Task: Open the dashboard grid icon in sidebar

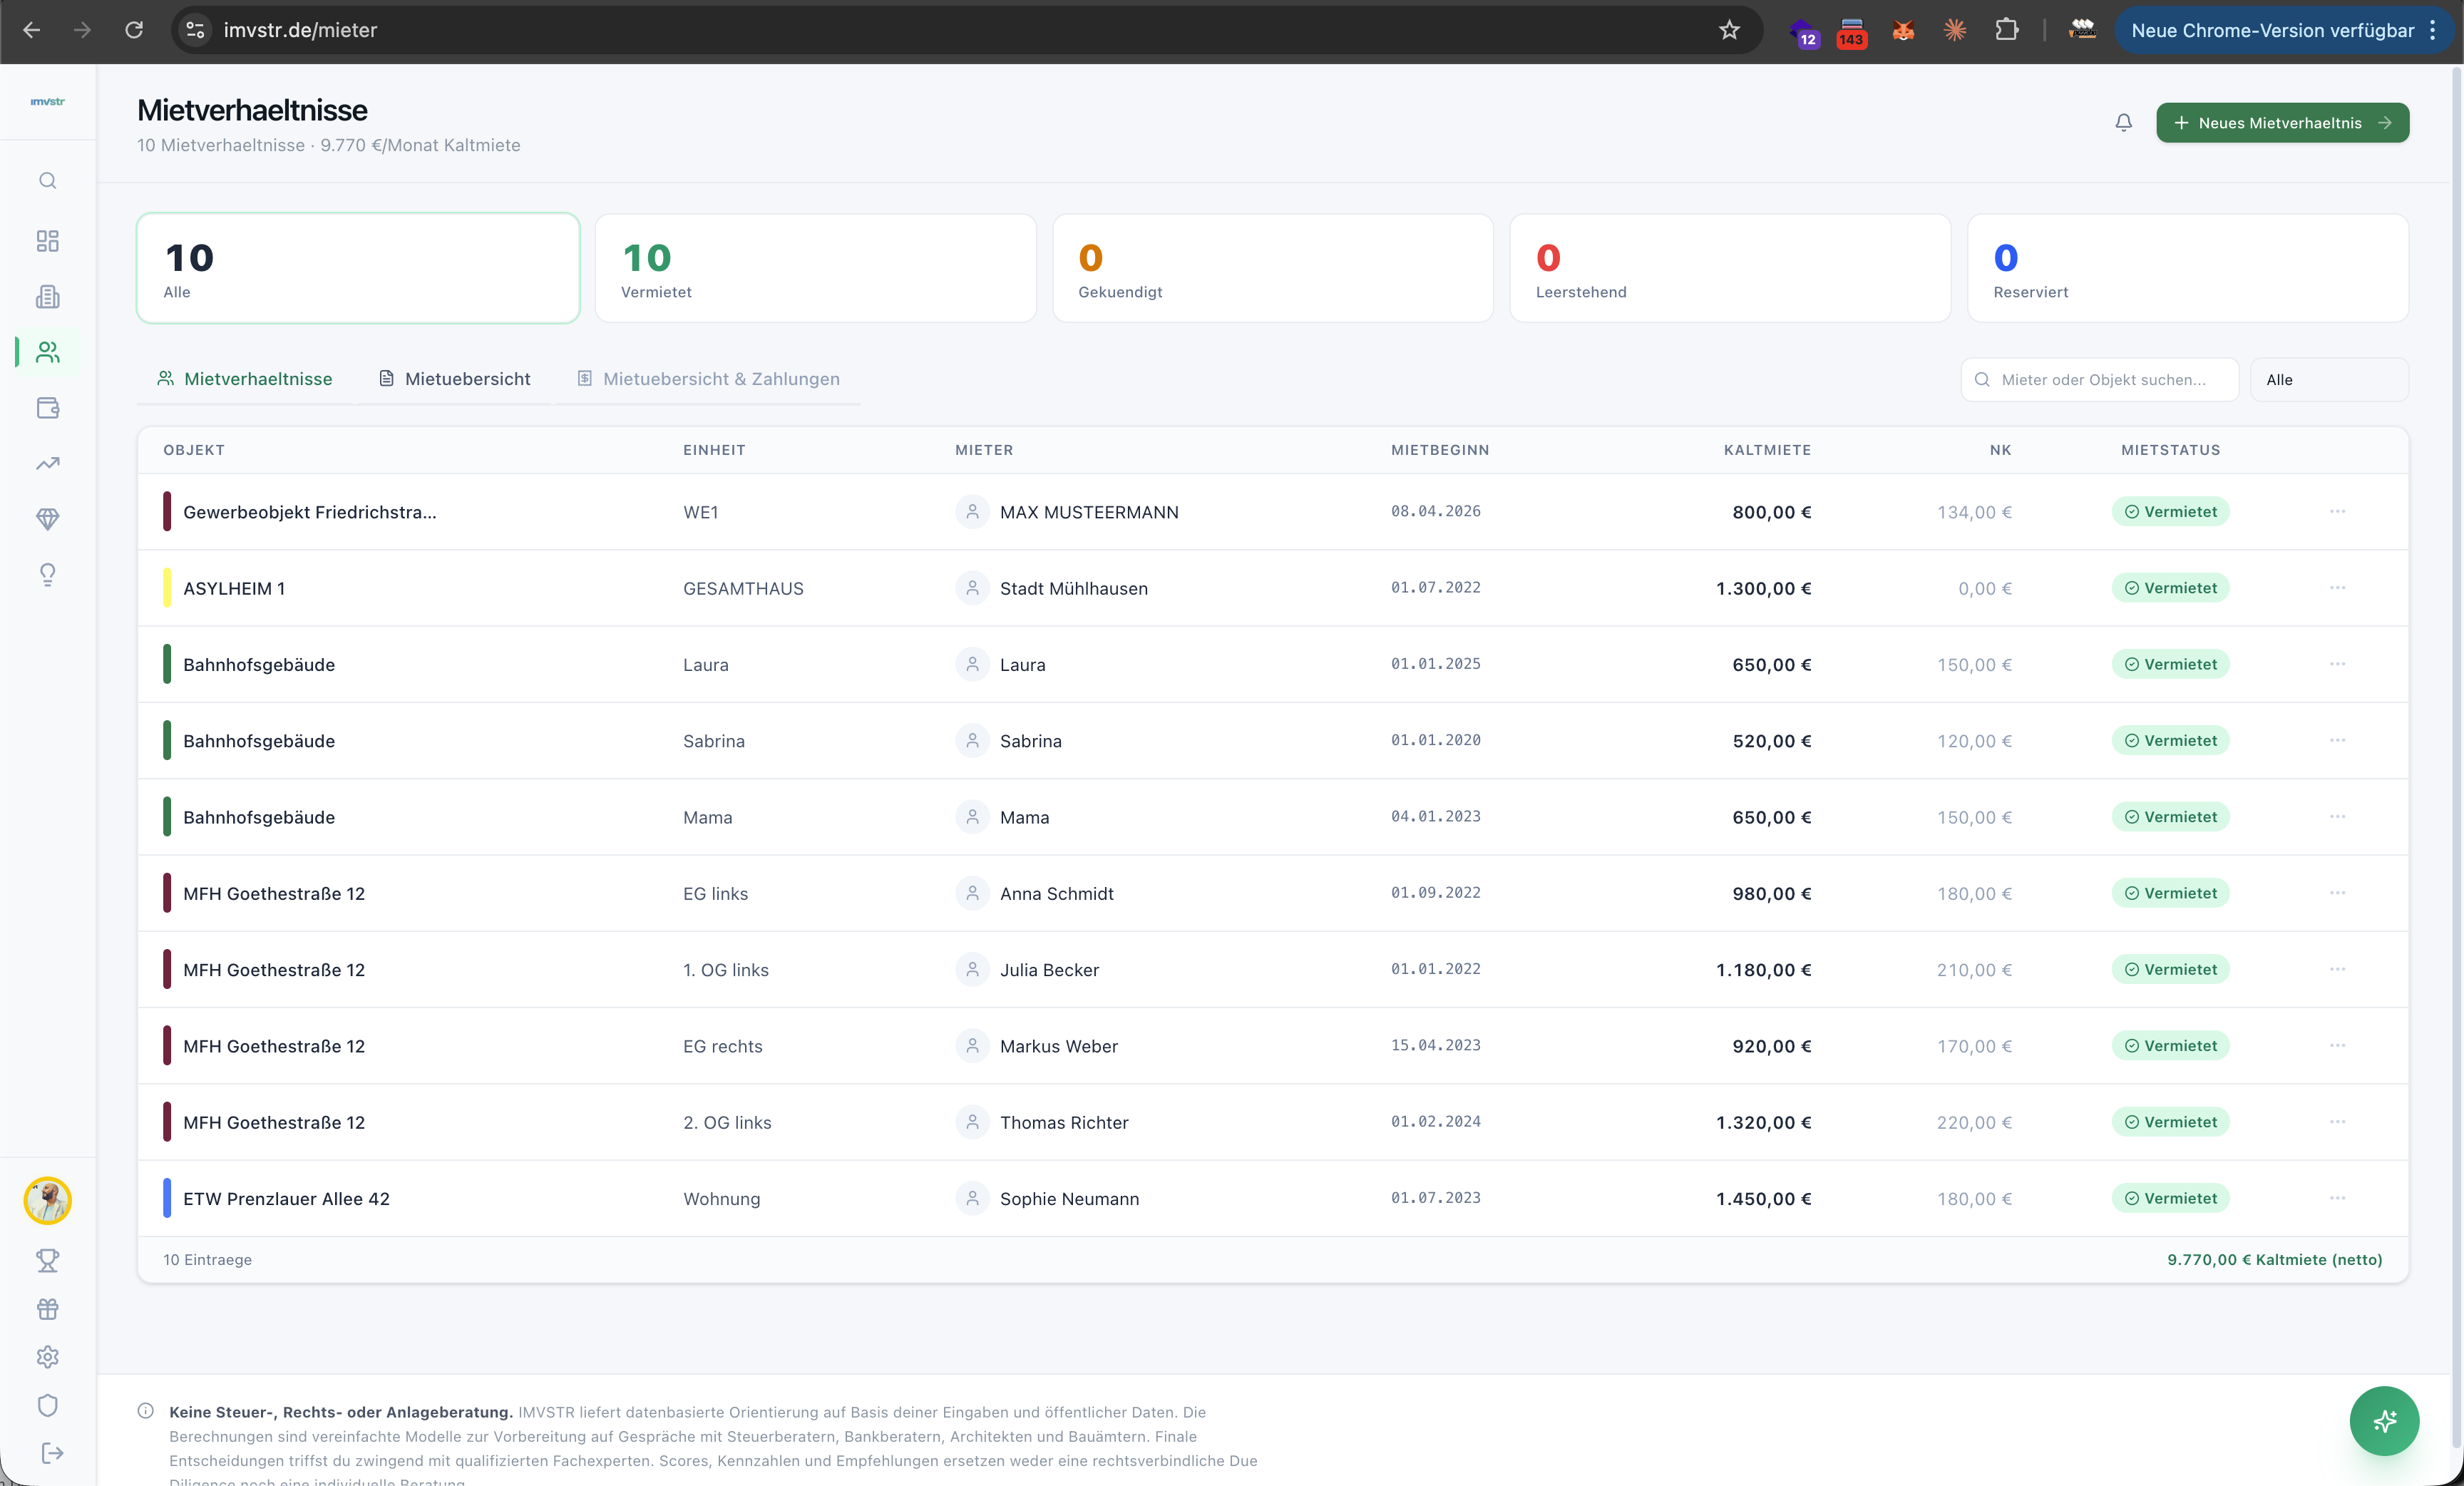Action: coord(47,241)
